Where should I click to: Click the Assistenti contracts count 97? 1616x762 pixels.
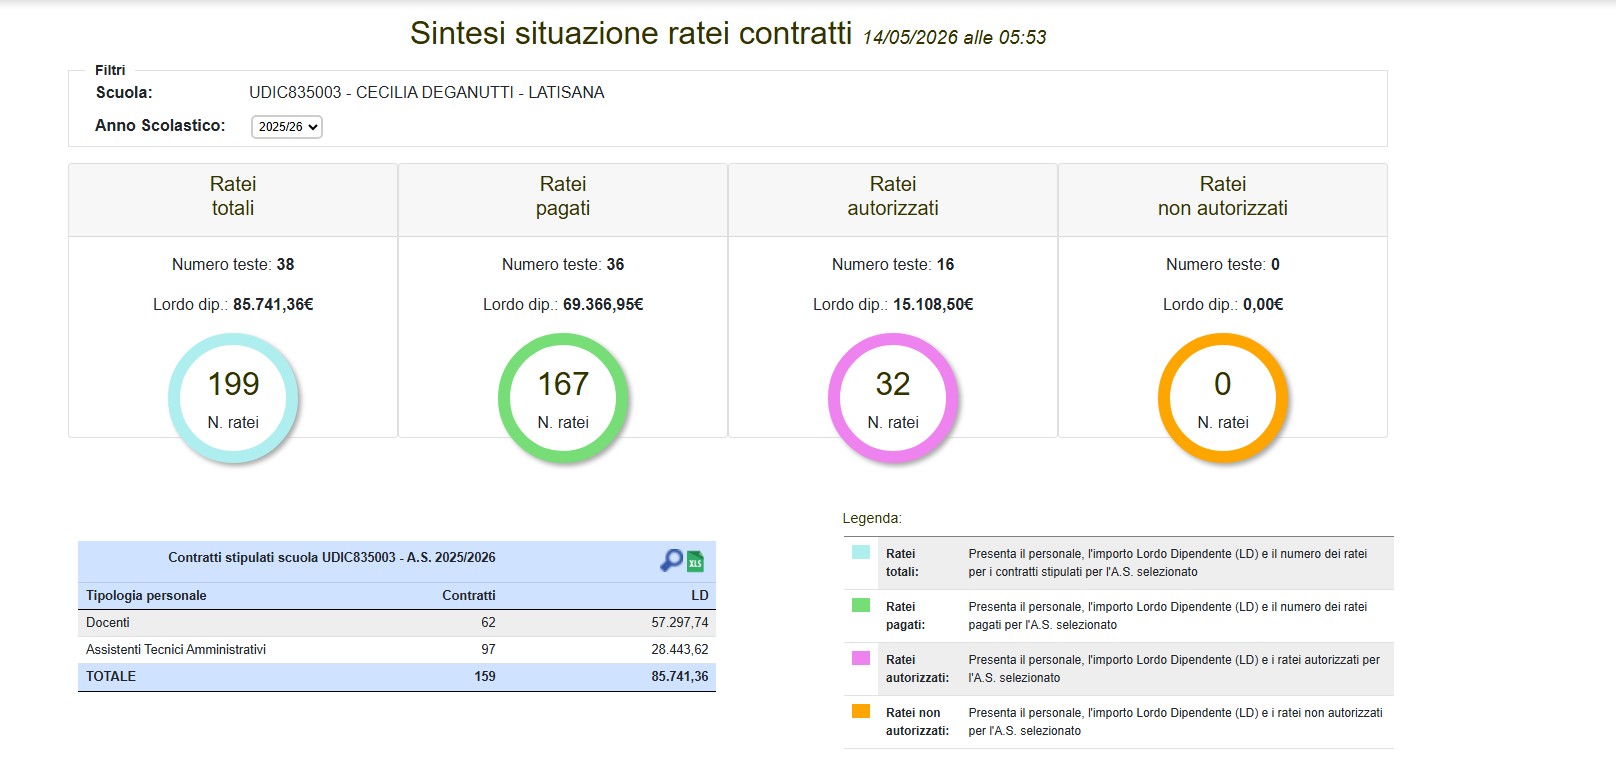[x=488, y=649]
